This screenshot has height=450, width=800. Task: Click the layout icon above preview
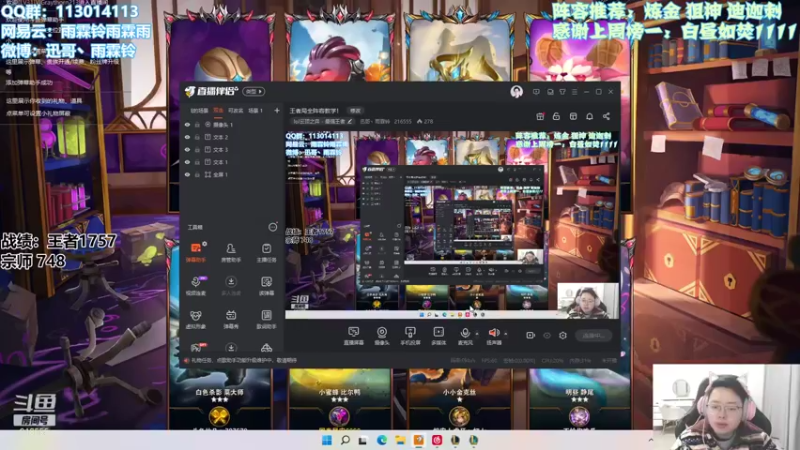tap(573, 116)
